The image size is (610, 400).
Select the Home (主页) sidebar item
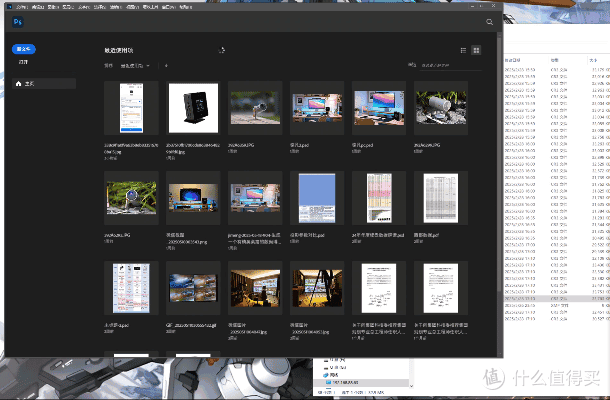(x=44, y=84)
